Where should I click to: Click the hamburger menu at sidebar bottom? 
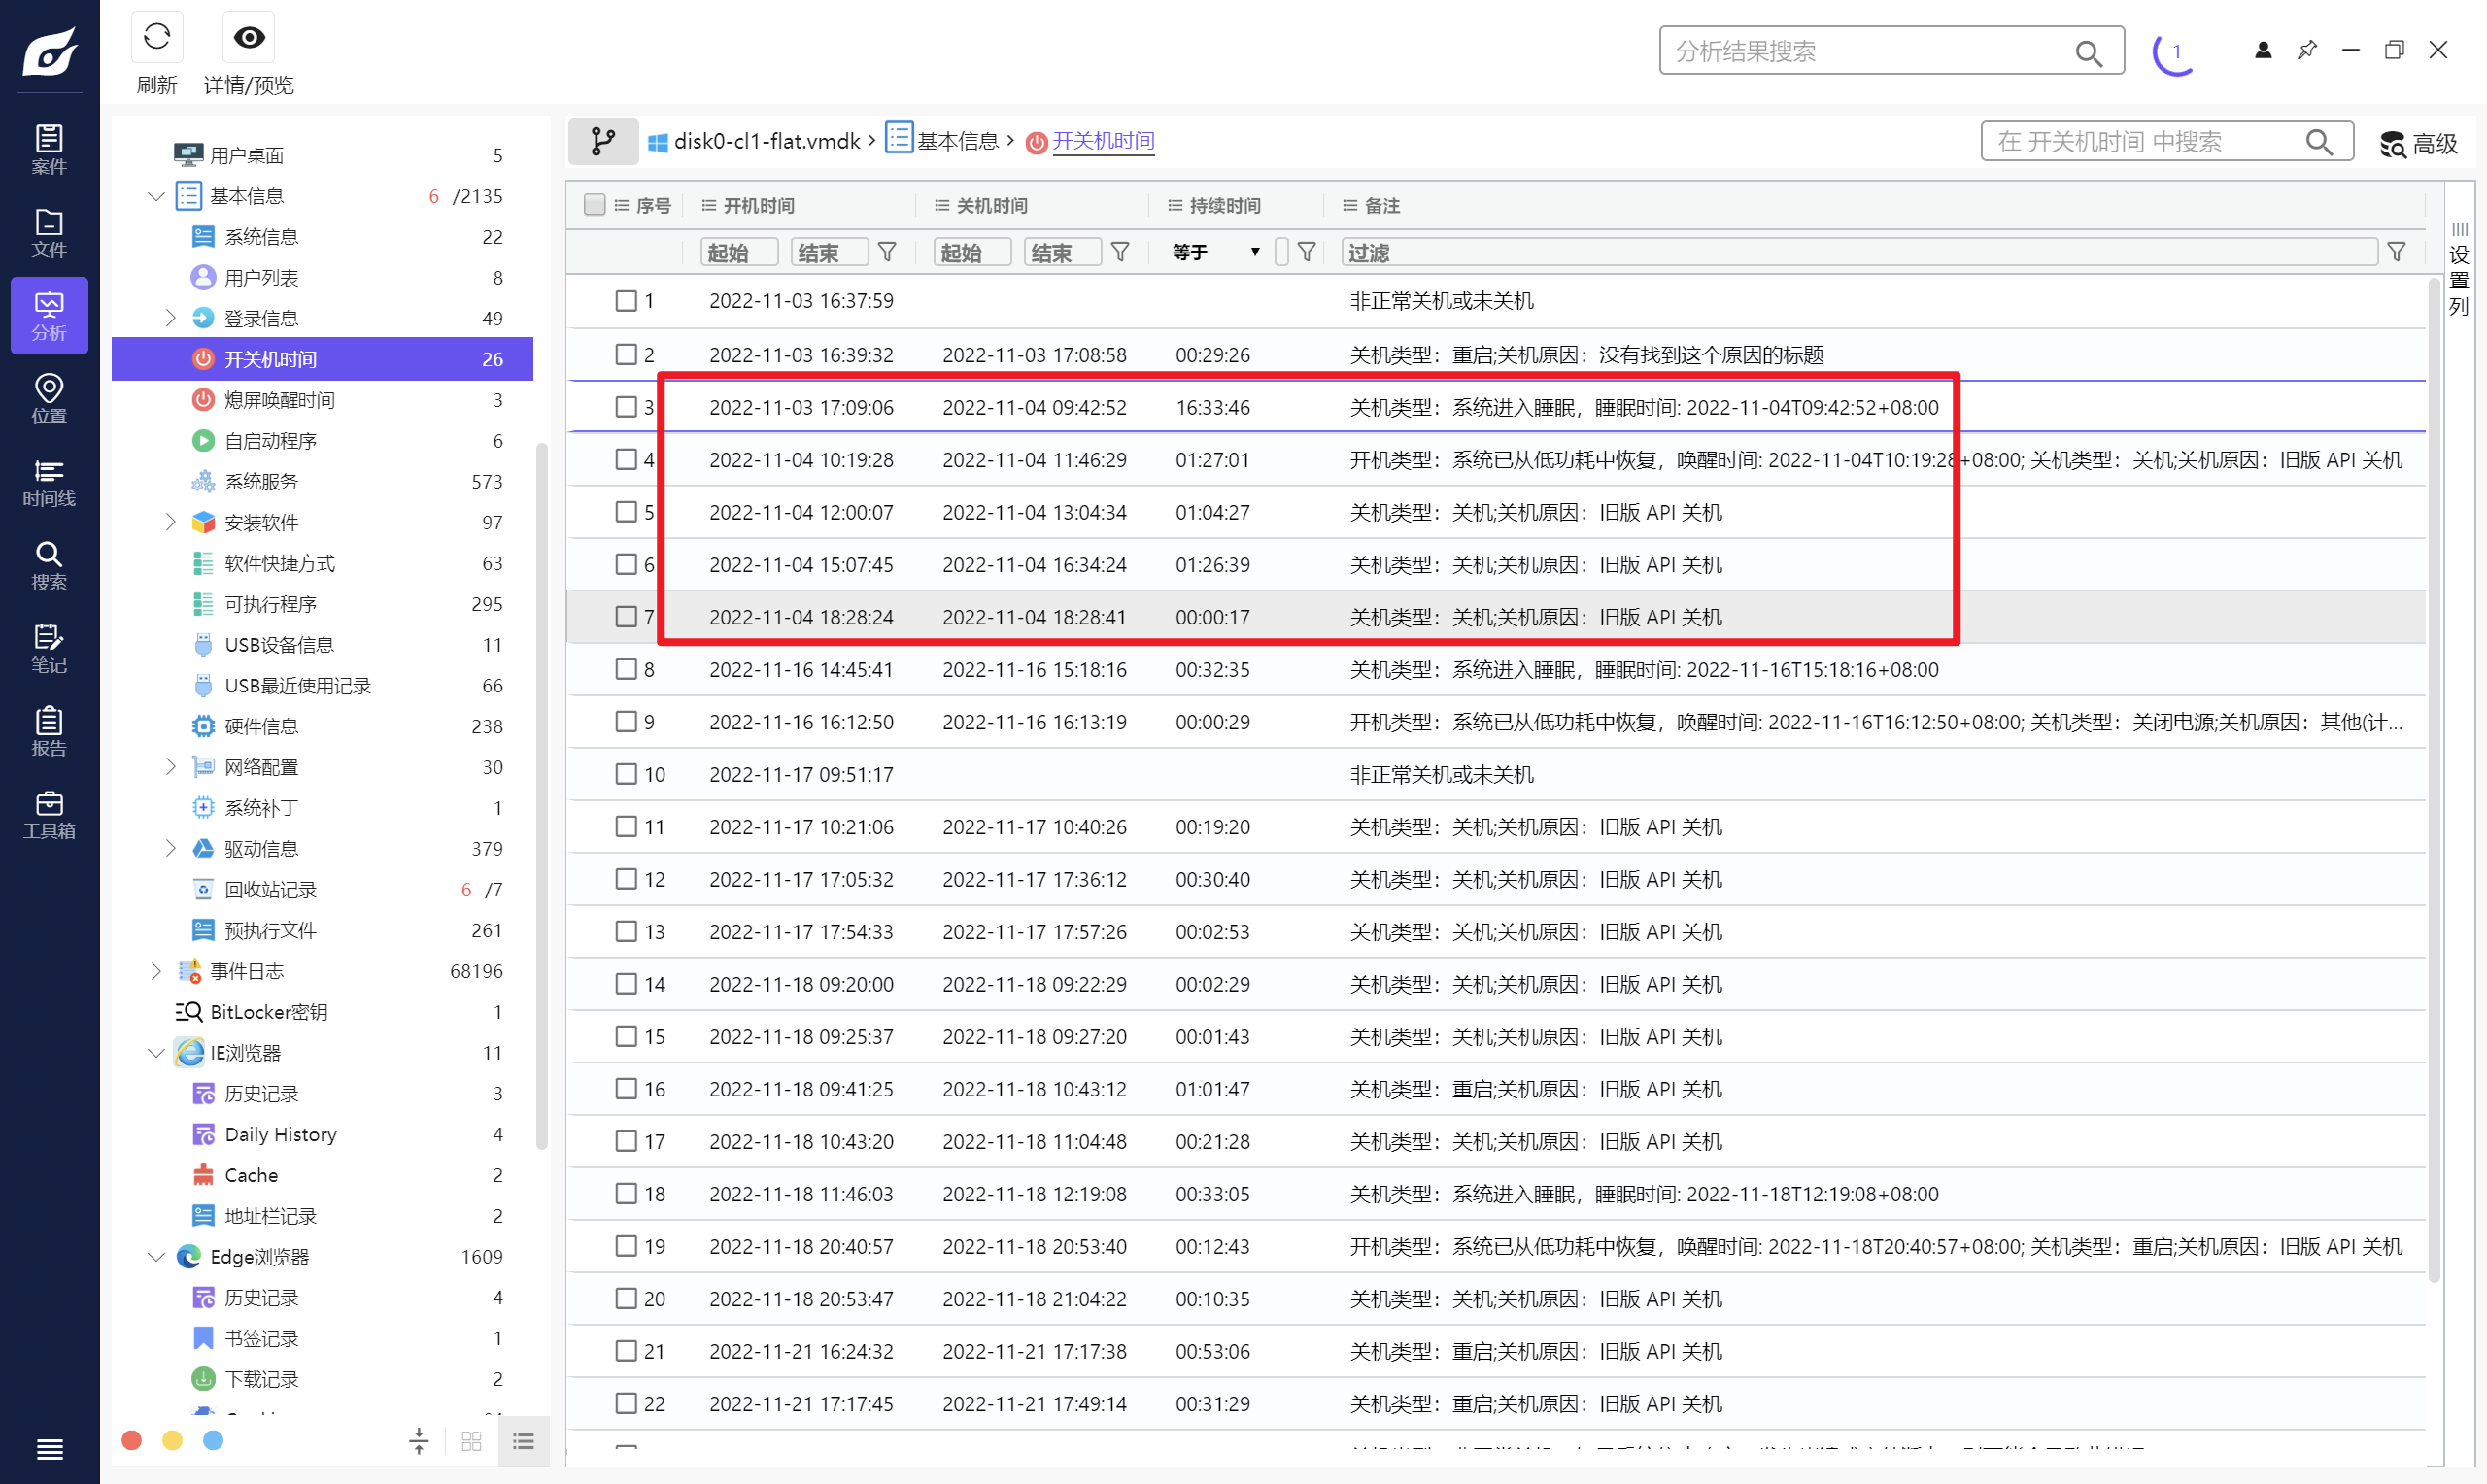[49, 1449]
